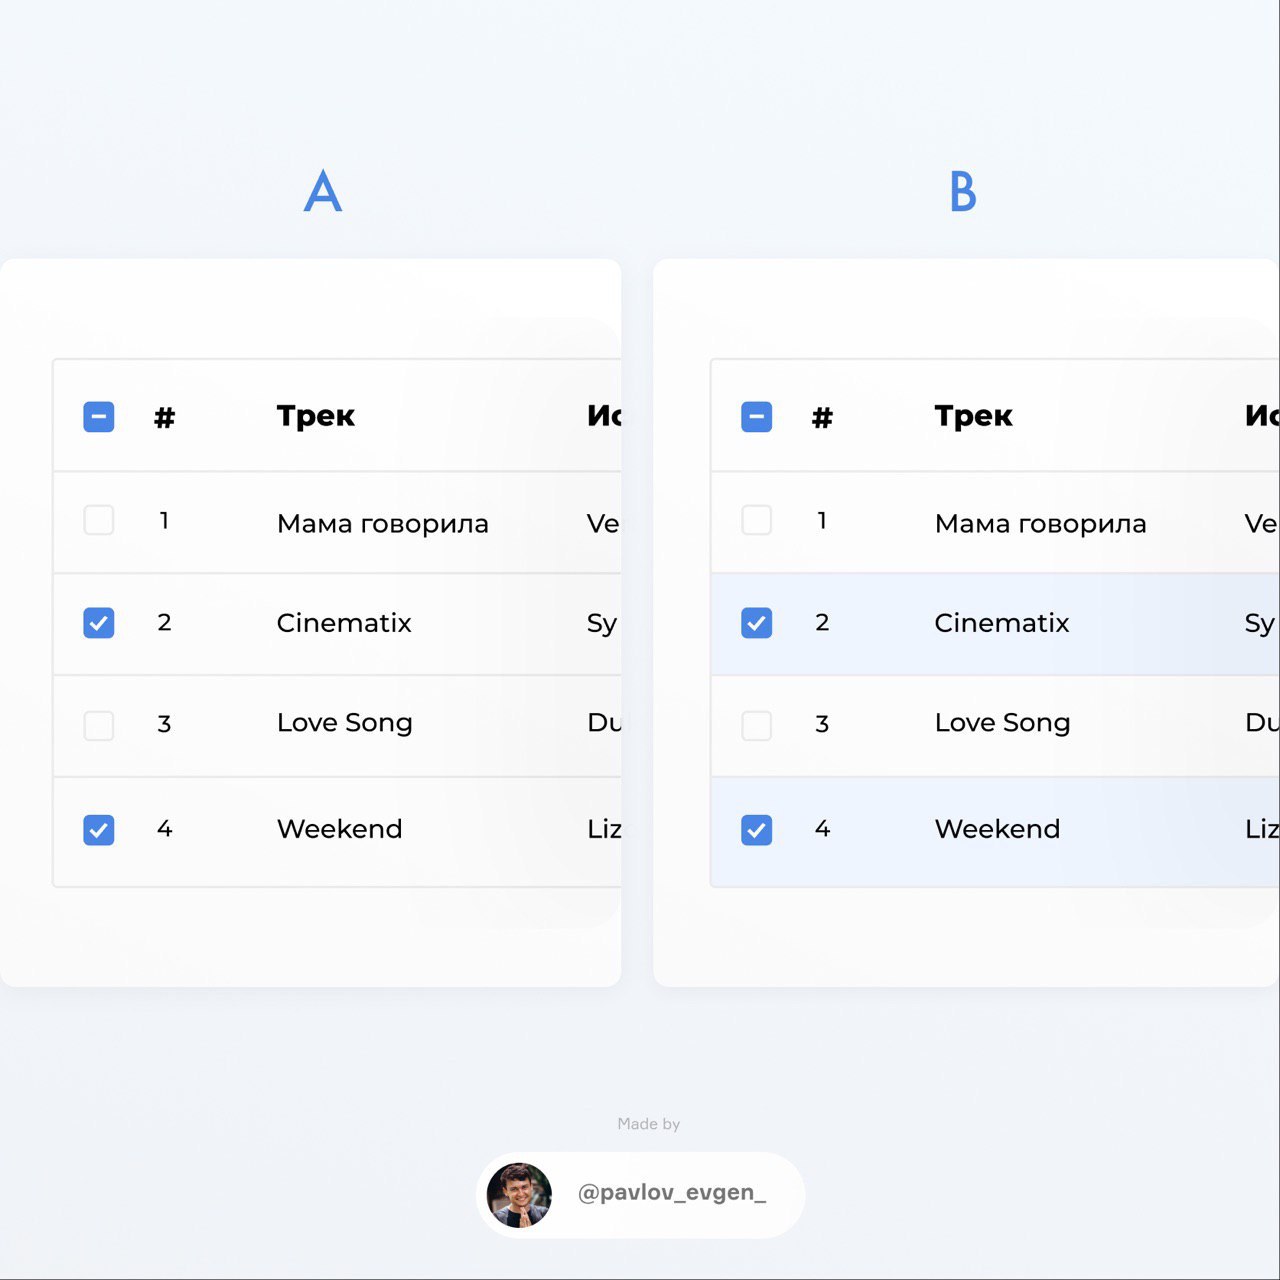The width and height of the screenshot is (1280, 1280).
Task: Toggle the select-all checkbox in table B
Action: [x=757, y=417]
